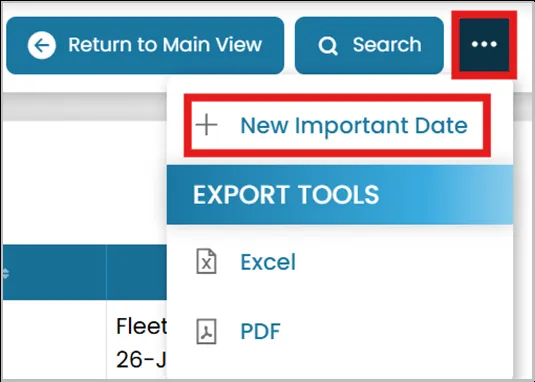Select the second blue table column header
This screenshot has height=382, width=535.
(136, 272)
